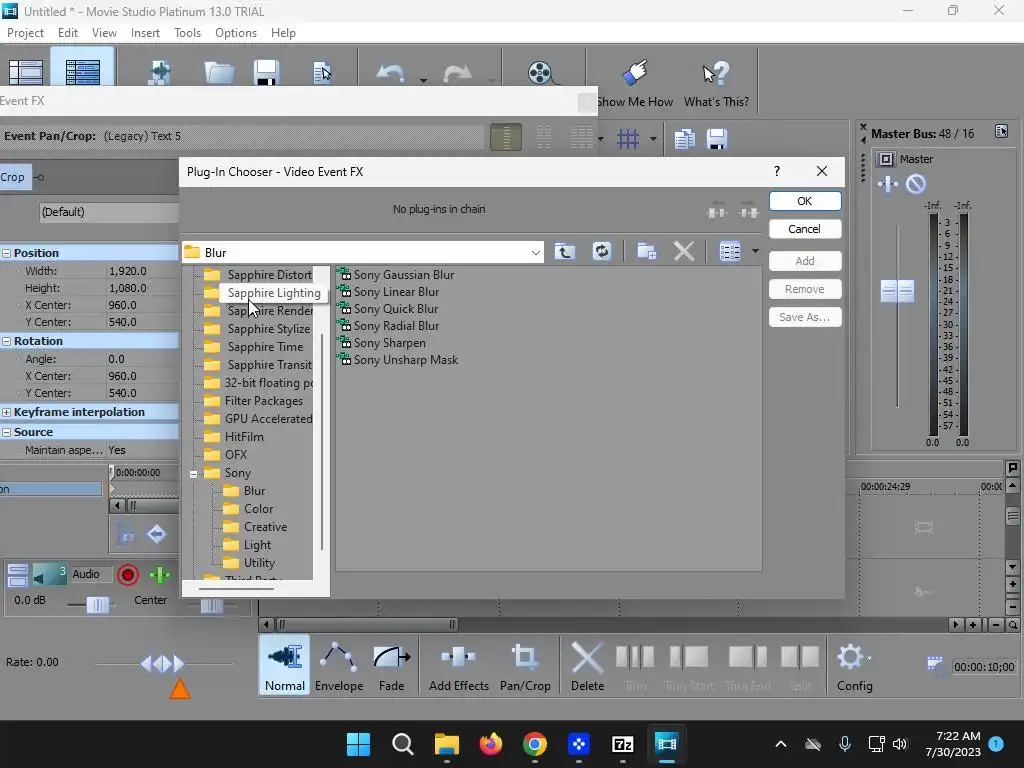
Task: Click the Save As... button
Action: 805,317
